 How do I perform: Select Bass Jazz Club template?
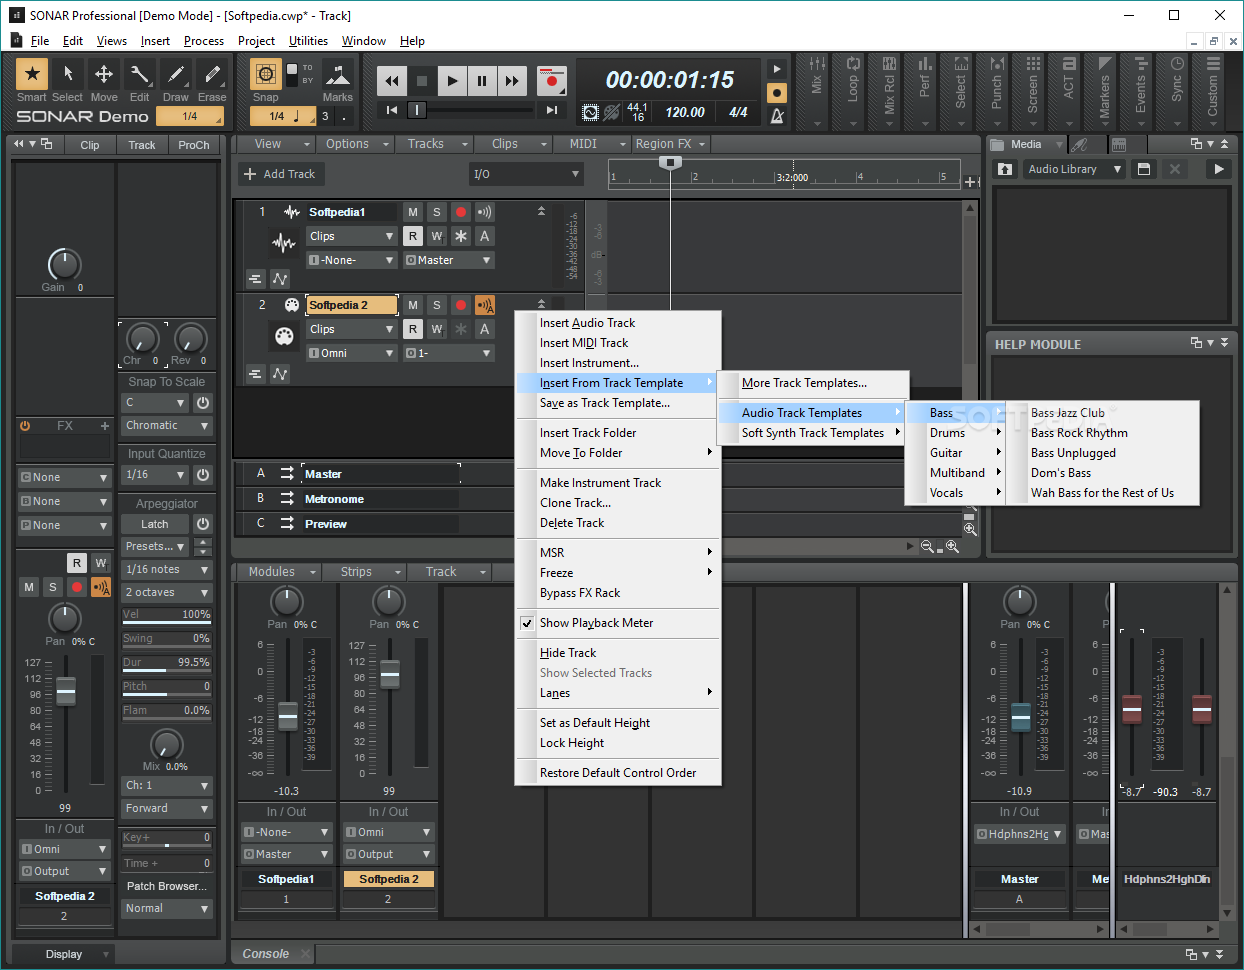[x=1102, y=413]
